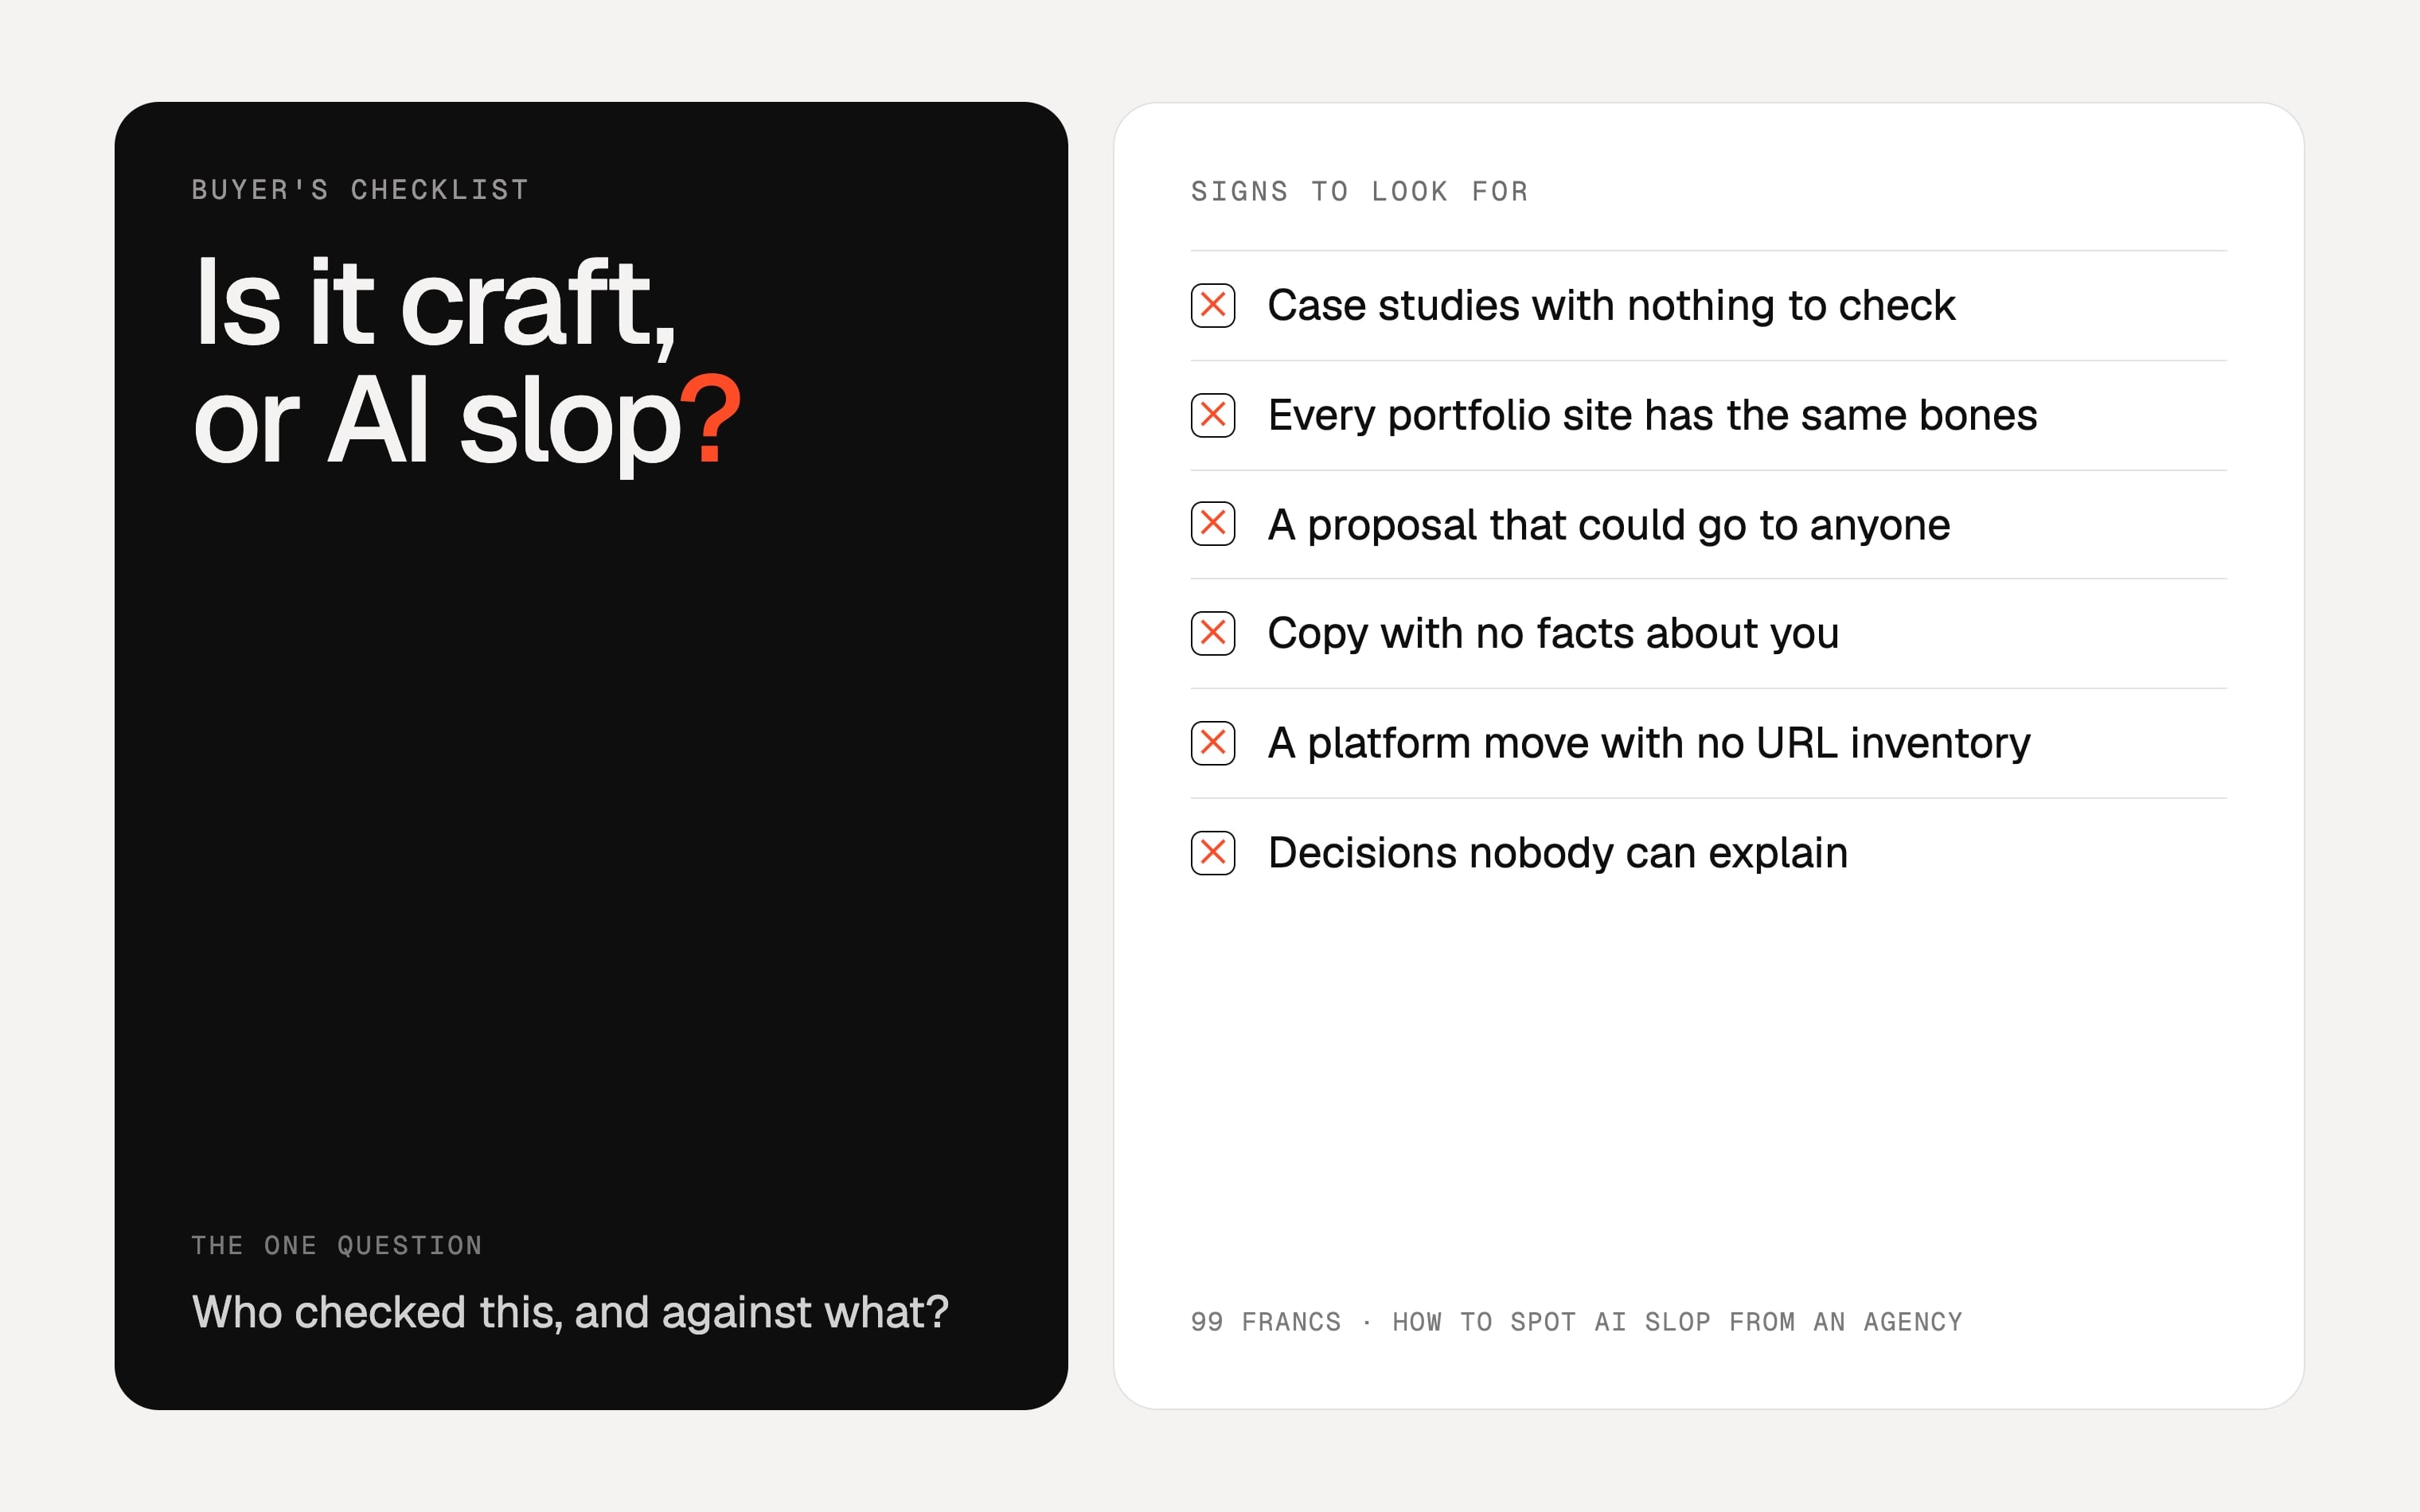Select the text "Decisions nobody can explain"

click(1557, 853)
